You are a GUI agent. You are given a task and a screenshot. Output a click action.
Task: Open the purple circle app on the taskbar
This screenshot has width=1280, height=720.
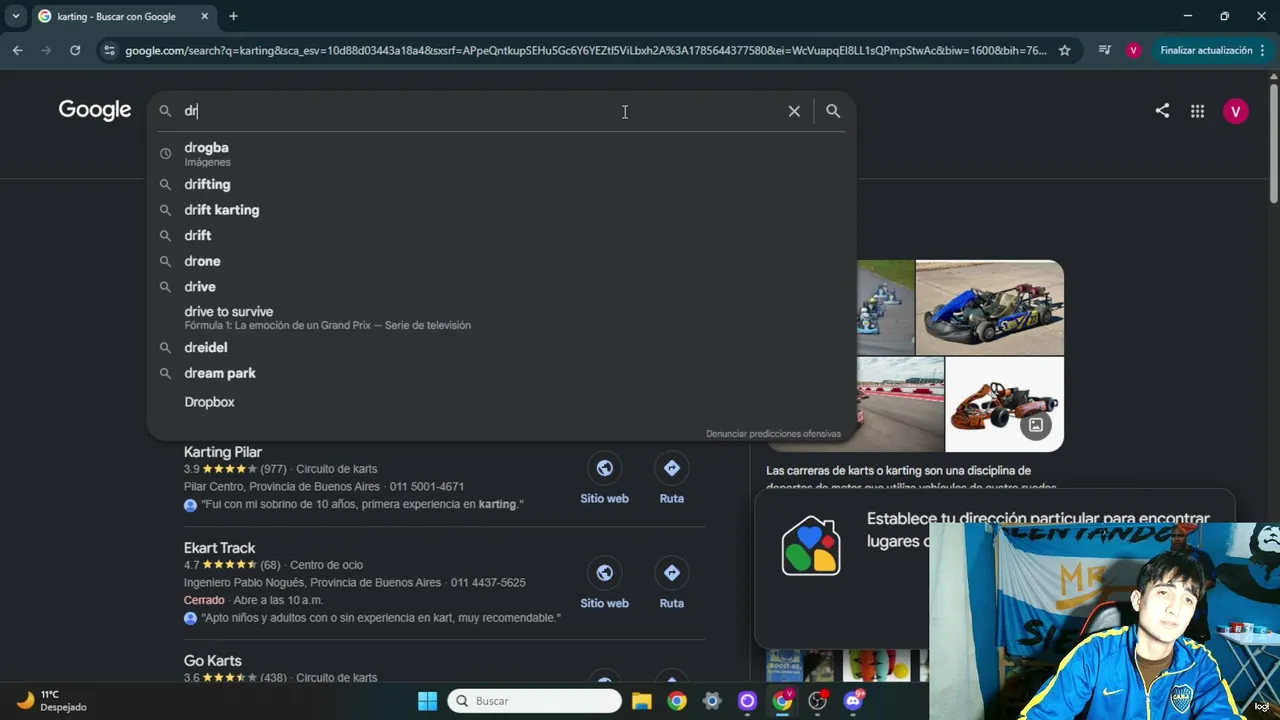click(x=747, y=701)
